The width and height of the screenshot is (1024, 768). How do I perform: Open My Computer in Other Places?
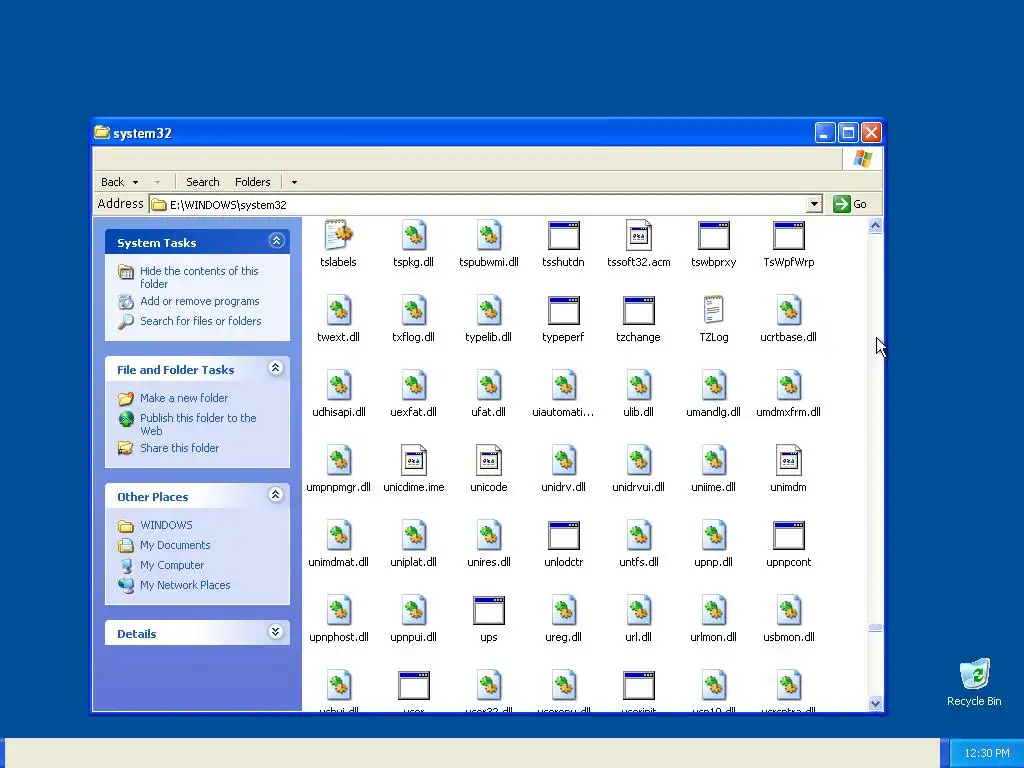172,565
